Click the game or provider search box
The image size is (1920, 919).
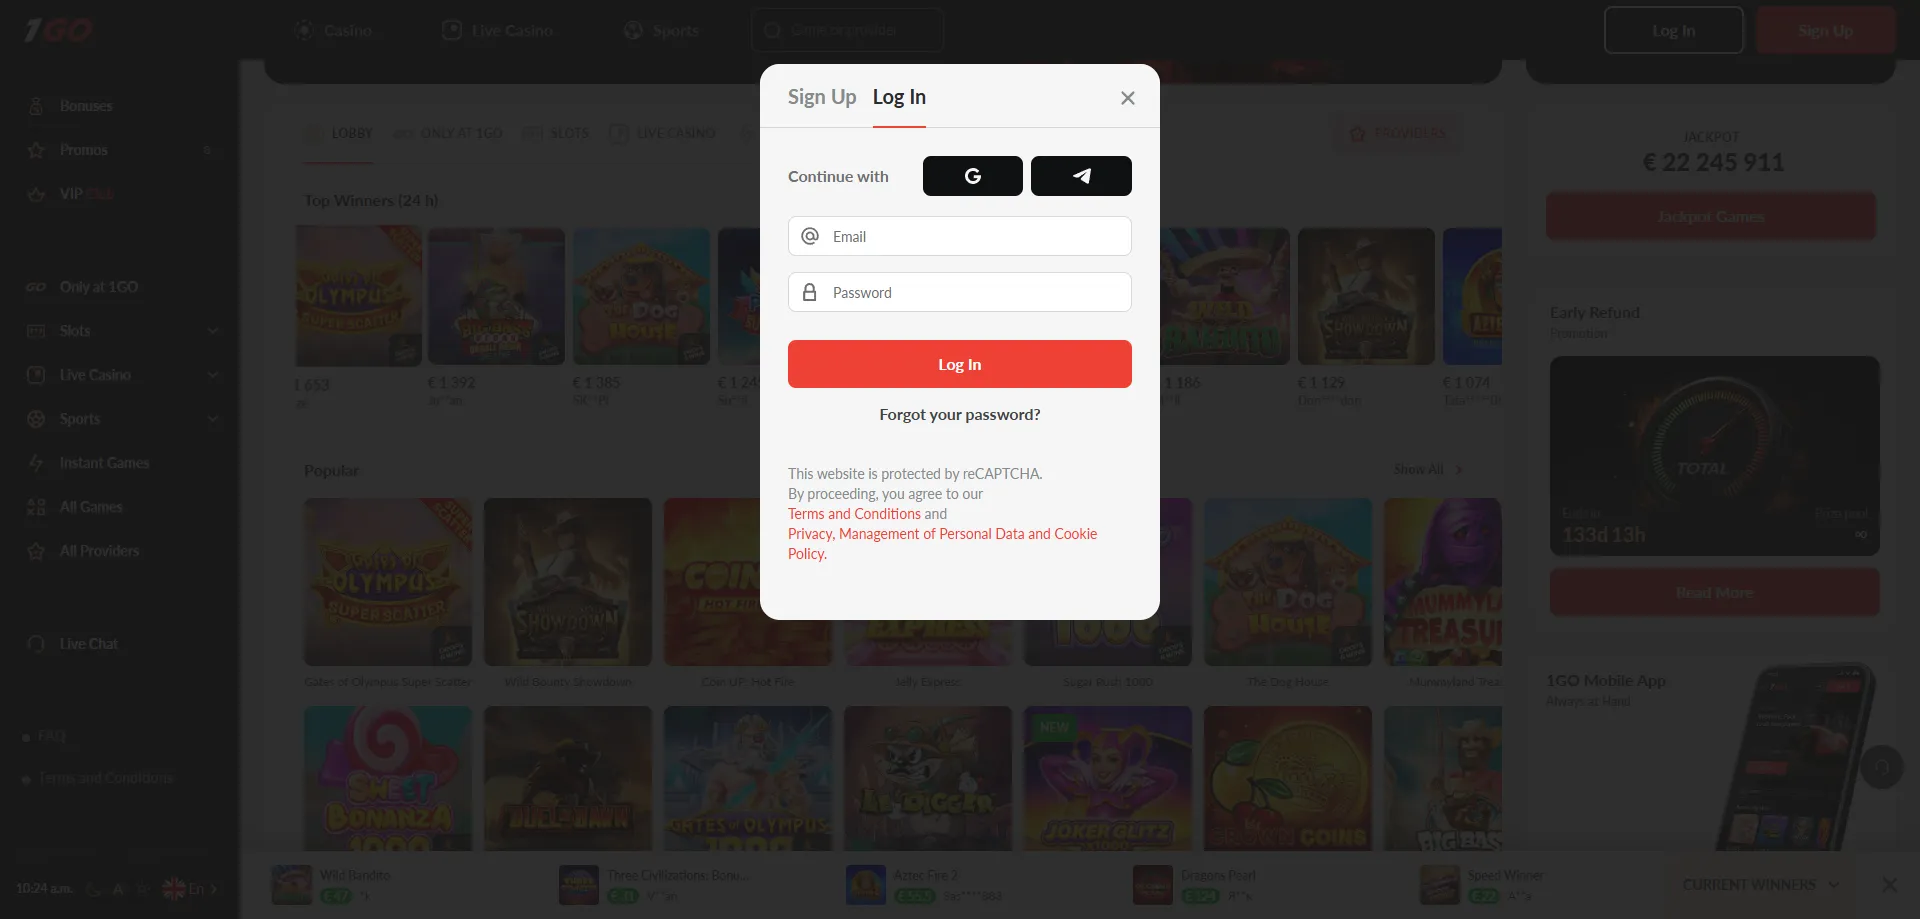(x=847, y=30)
